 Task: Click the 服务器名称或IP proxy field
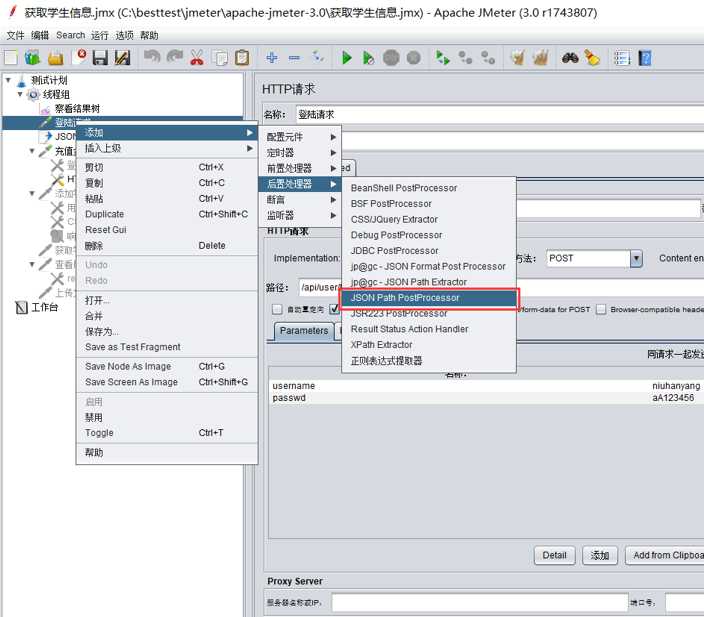(x=480, y=603)
